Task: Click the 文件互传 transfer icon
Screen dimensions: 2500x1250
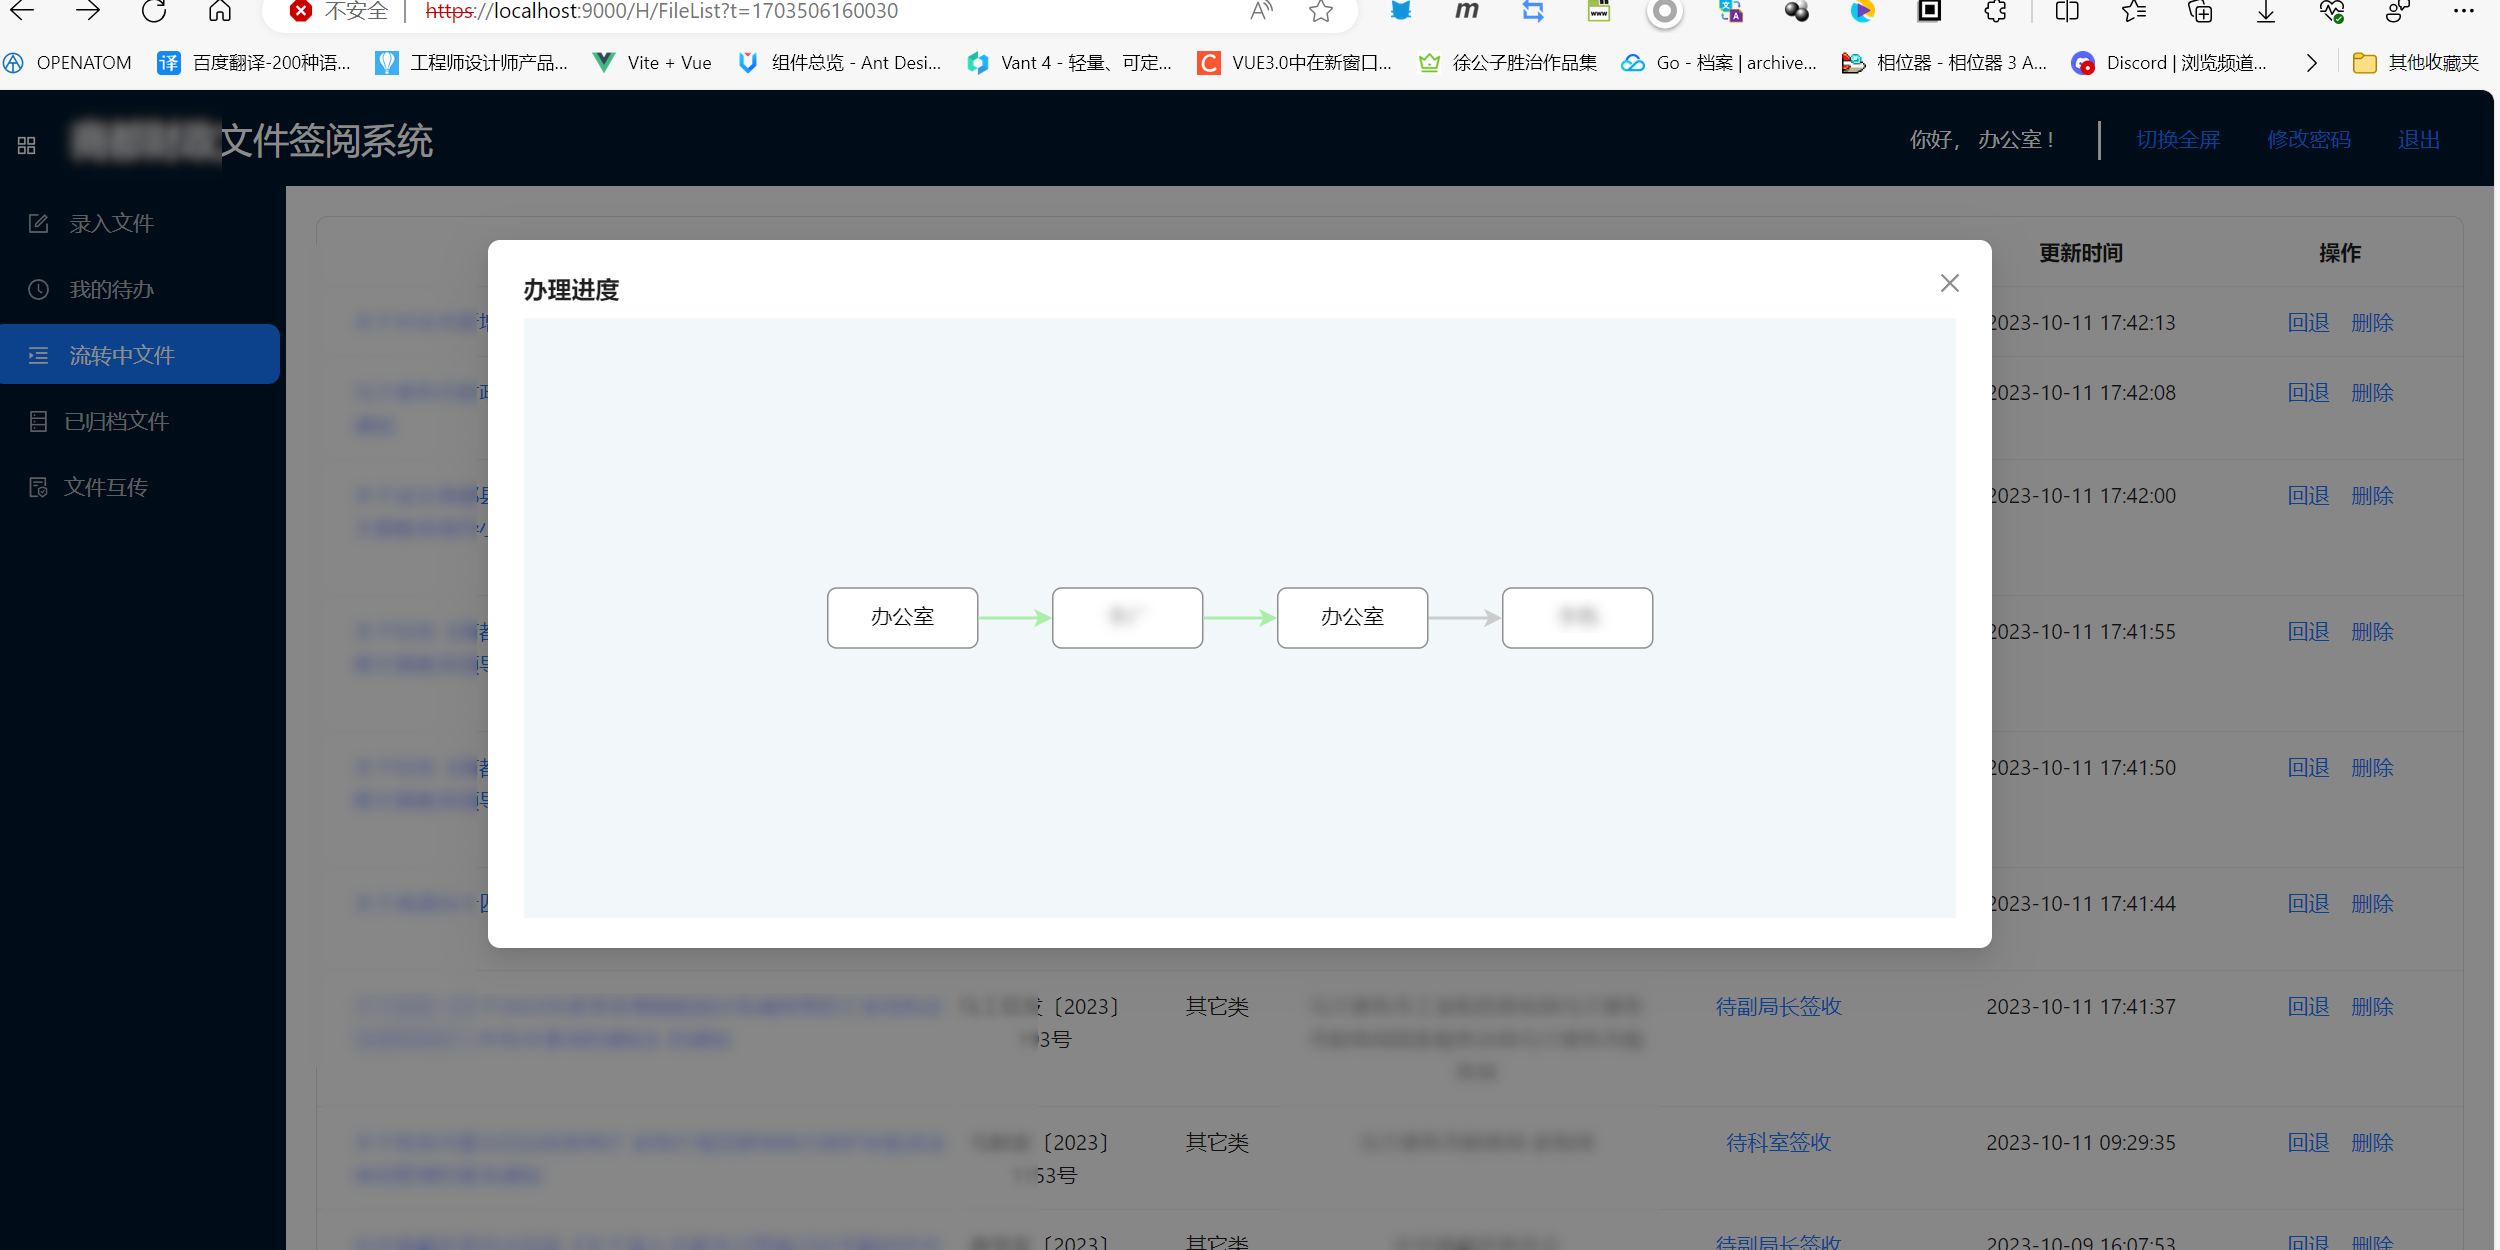Action: point(38,488)
